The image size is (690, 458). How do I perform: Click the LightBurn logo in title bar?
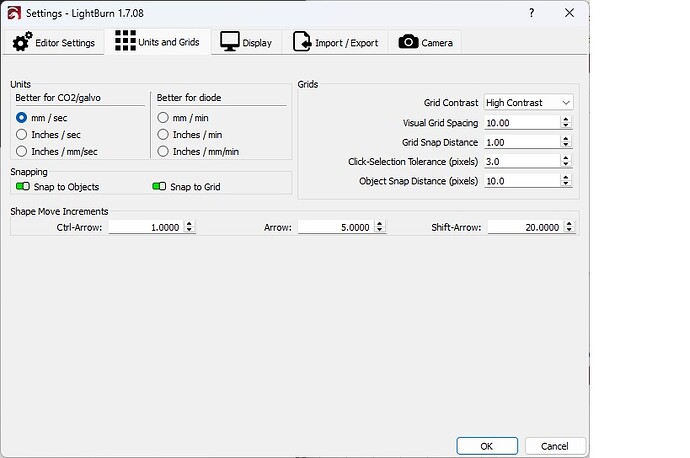[14, 13]
